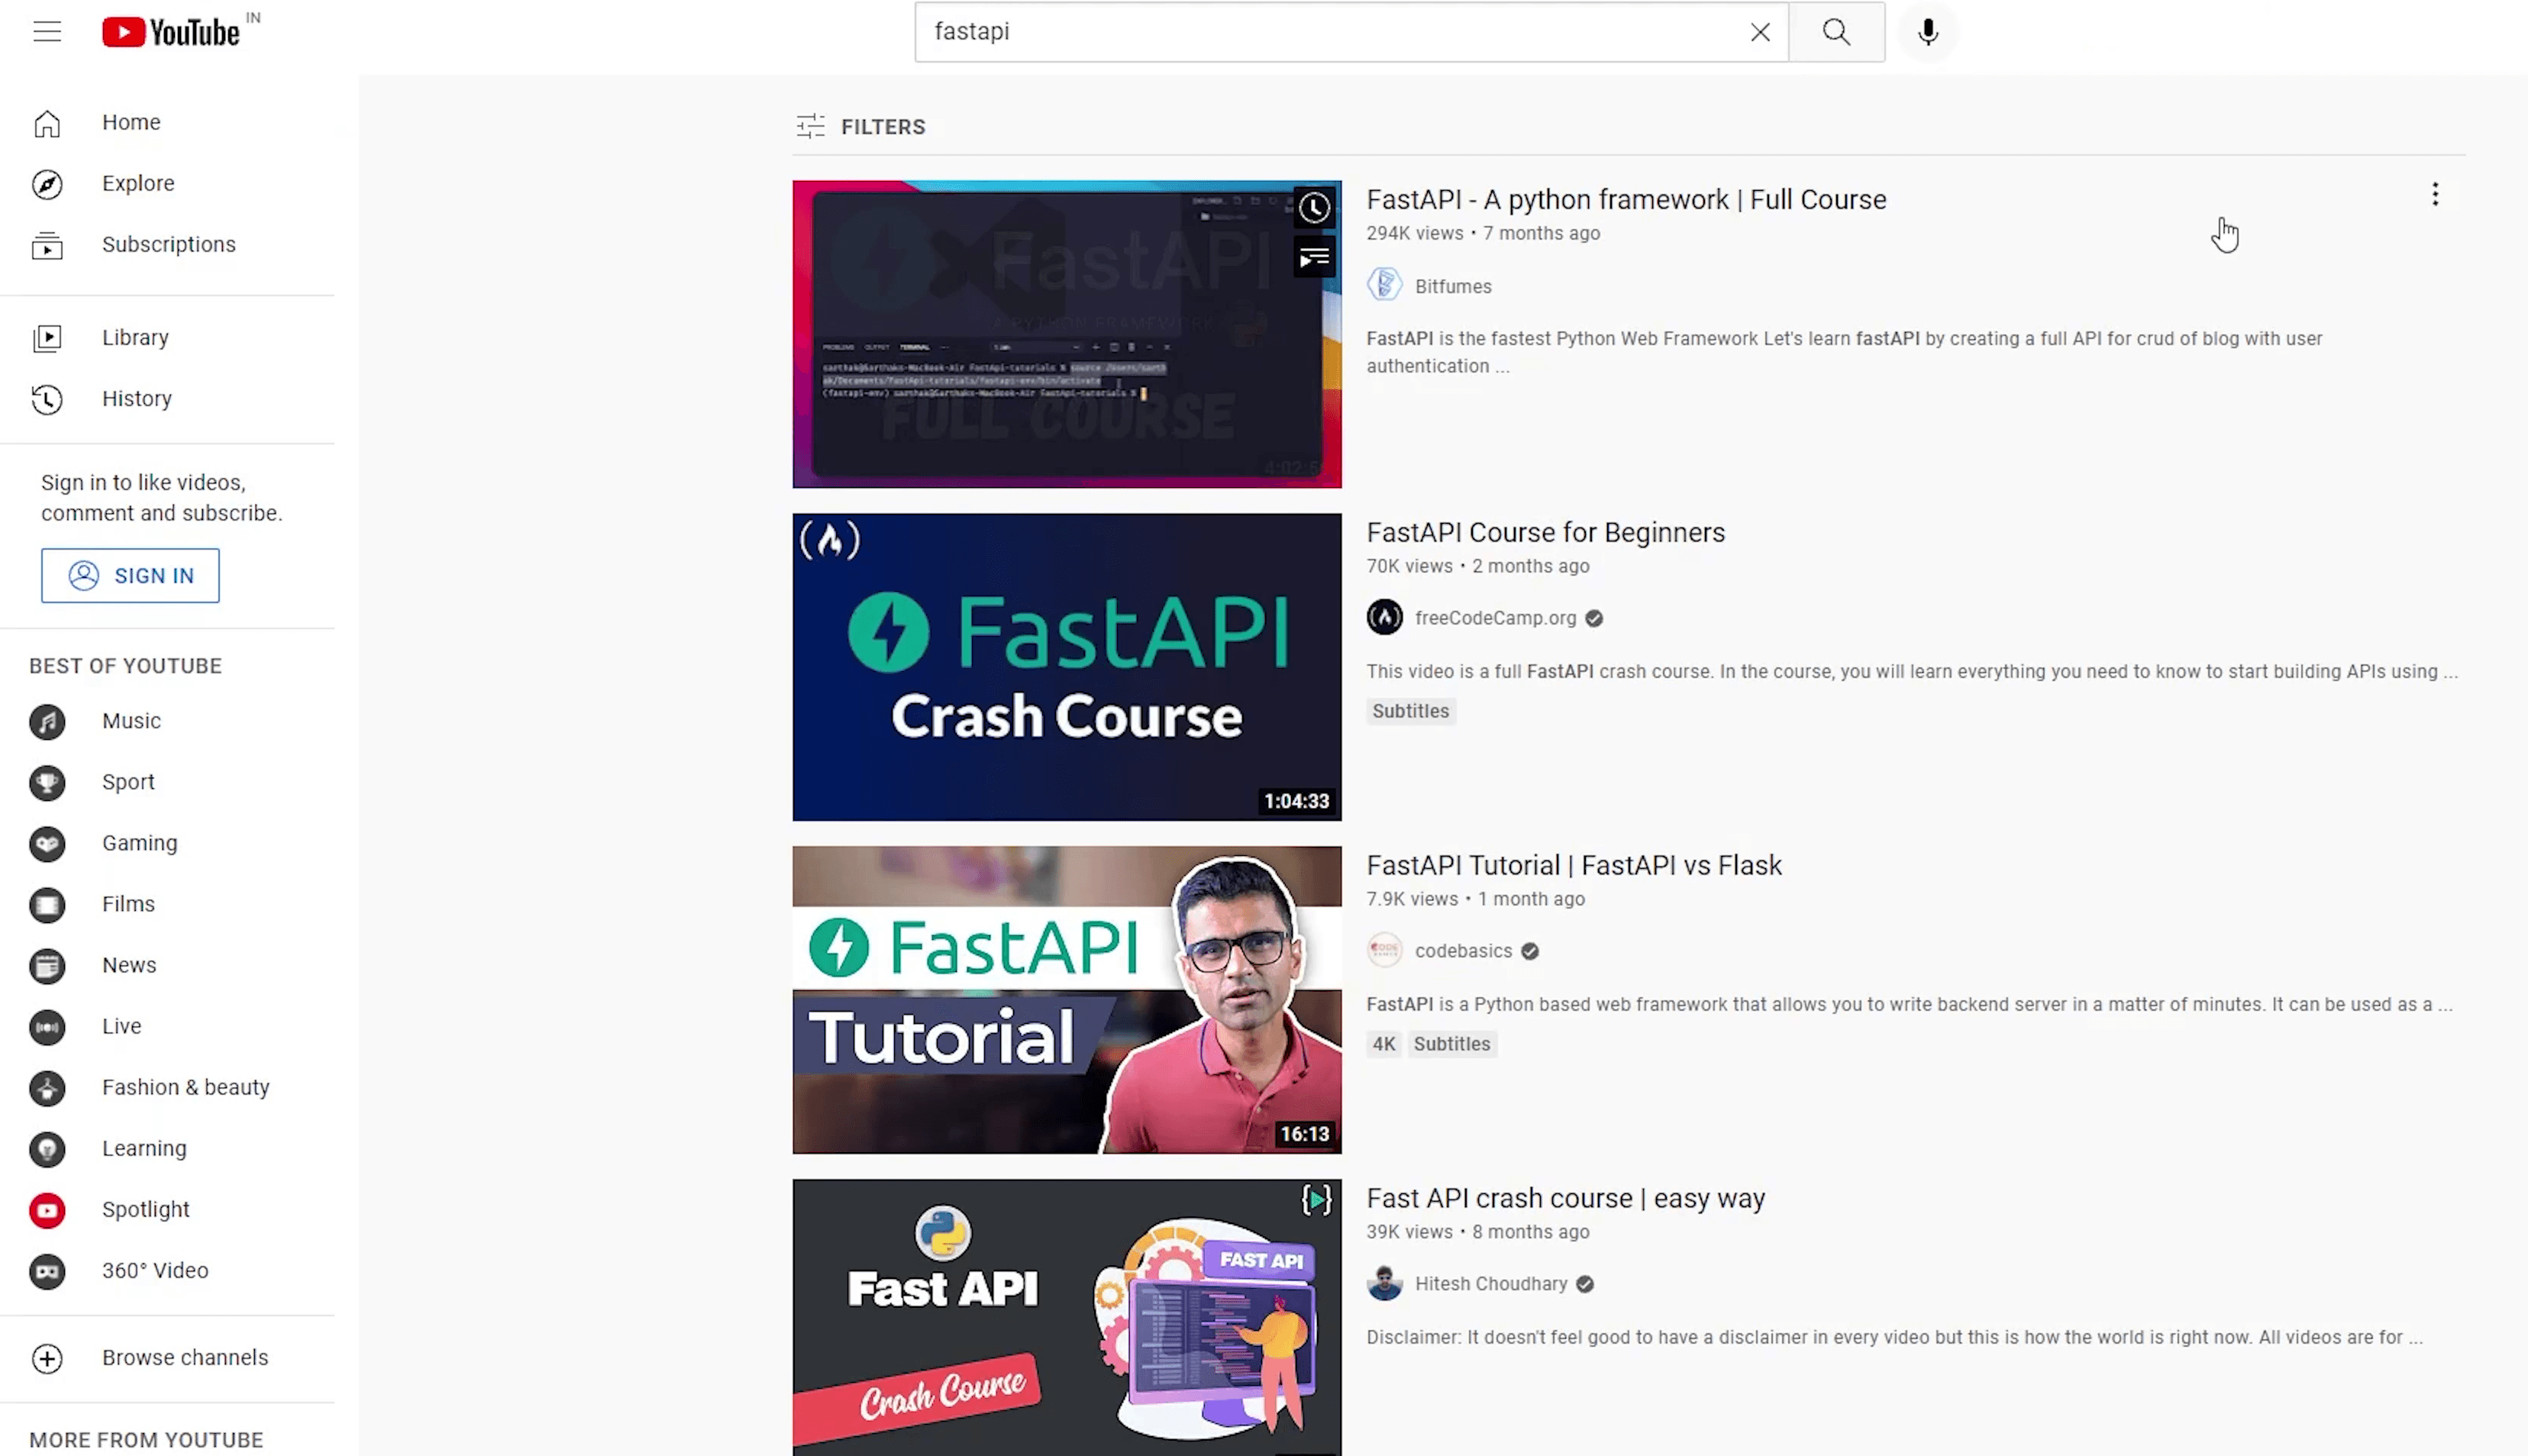Click in the fastapi search field
Image resolution: width=2528 pixels, height=1456 pixels.
tap(1330, 32)
